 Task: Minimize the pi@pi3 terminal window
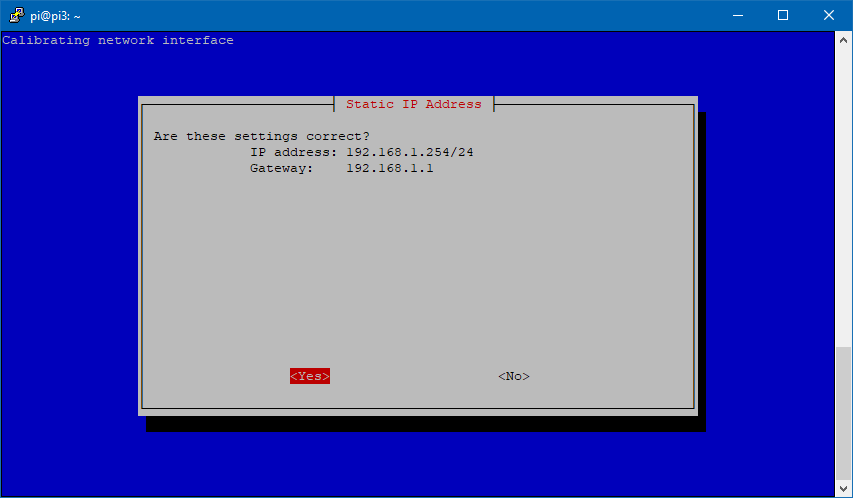click(737, 15)
